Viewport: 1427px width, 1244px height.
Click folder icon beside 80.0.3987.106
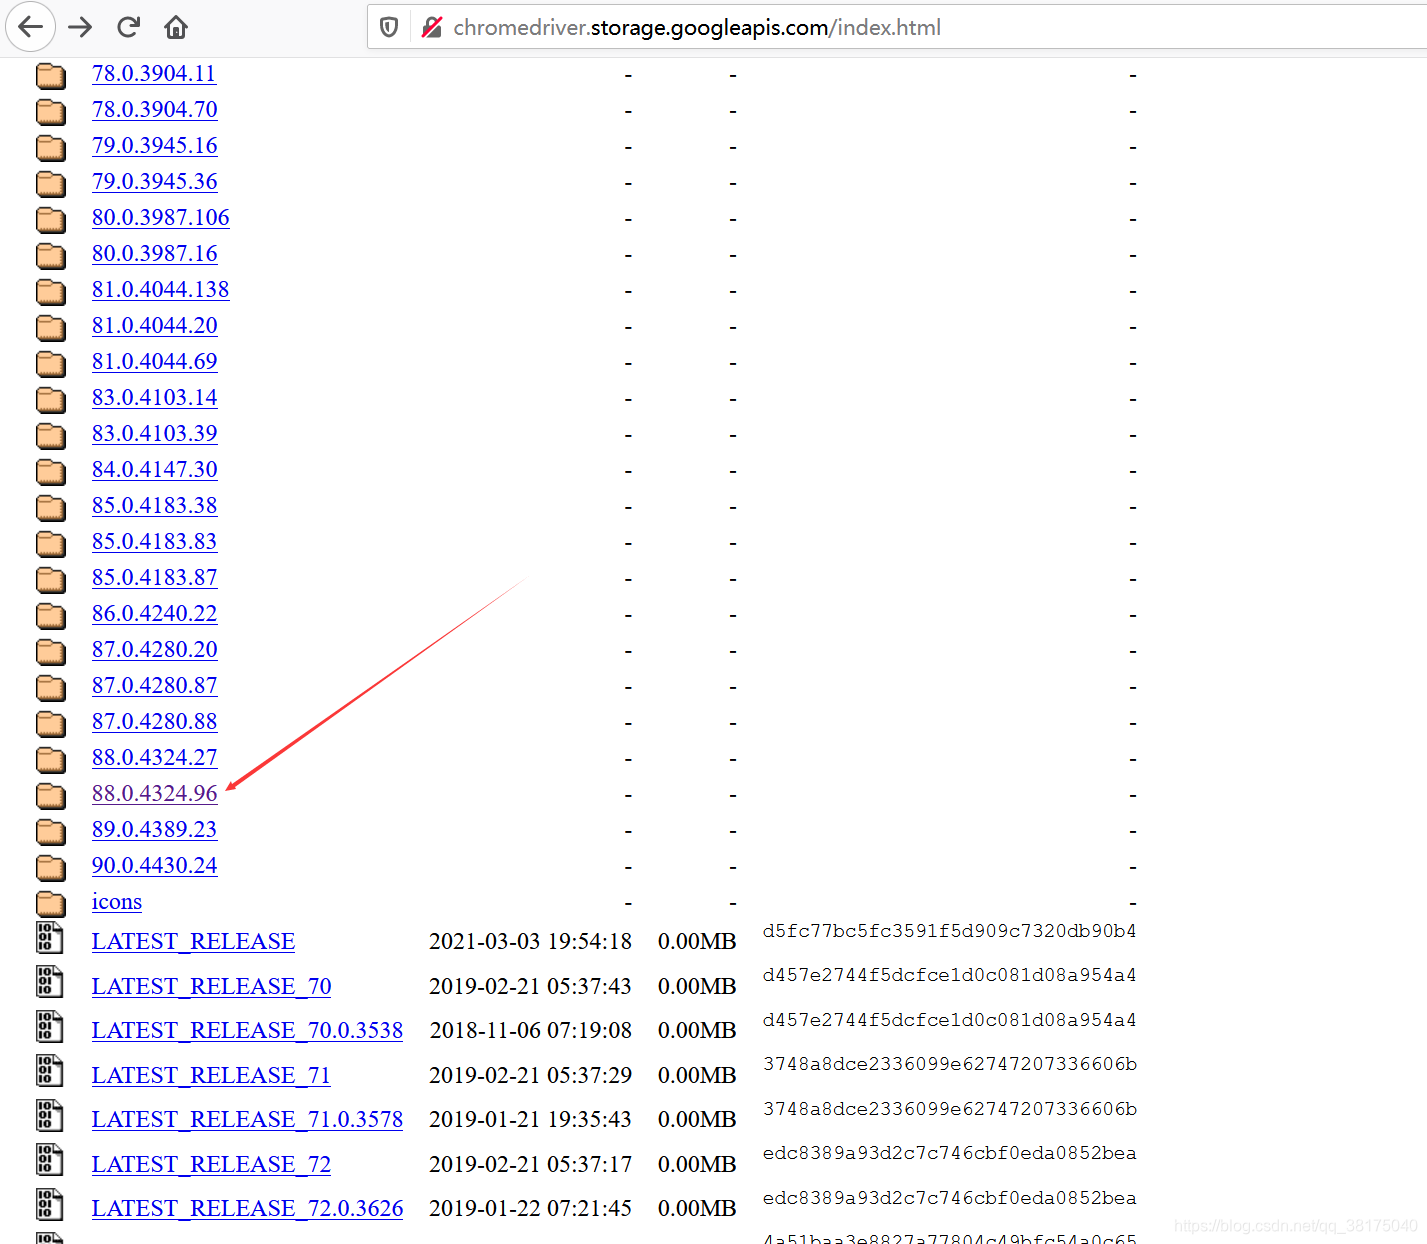tap(51, 219)
